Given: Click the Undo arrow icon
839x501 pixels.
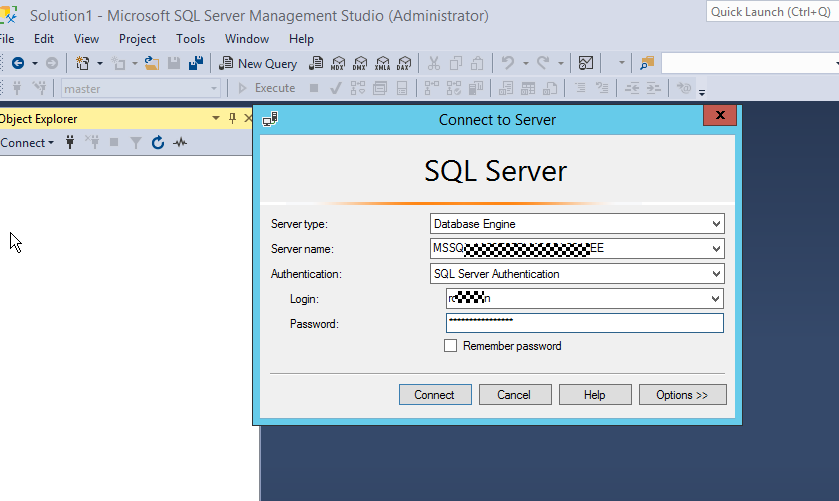Looking at the screenshot, I should coord(508,63).
